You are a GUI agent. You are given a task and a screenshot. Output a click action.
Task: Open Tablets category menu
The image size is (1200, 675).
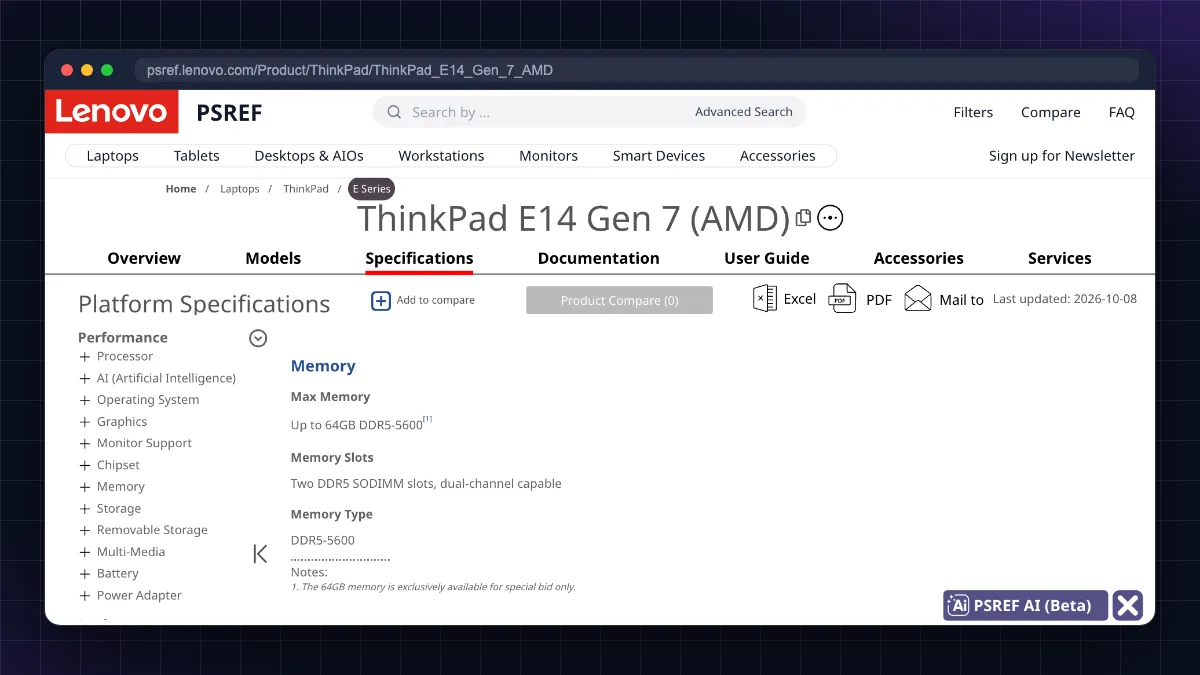point(197,156)
